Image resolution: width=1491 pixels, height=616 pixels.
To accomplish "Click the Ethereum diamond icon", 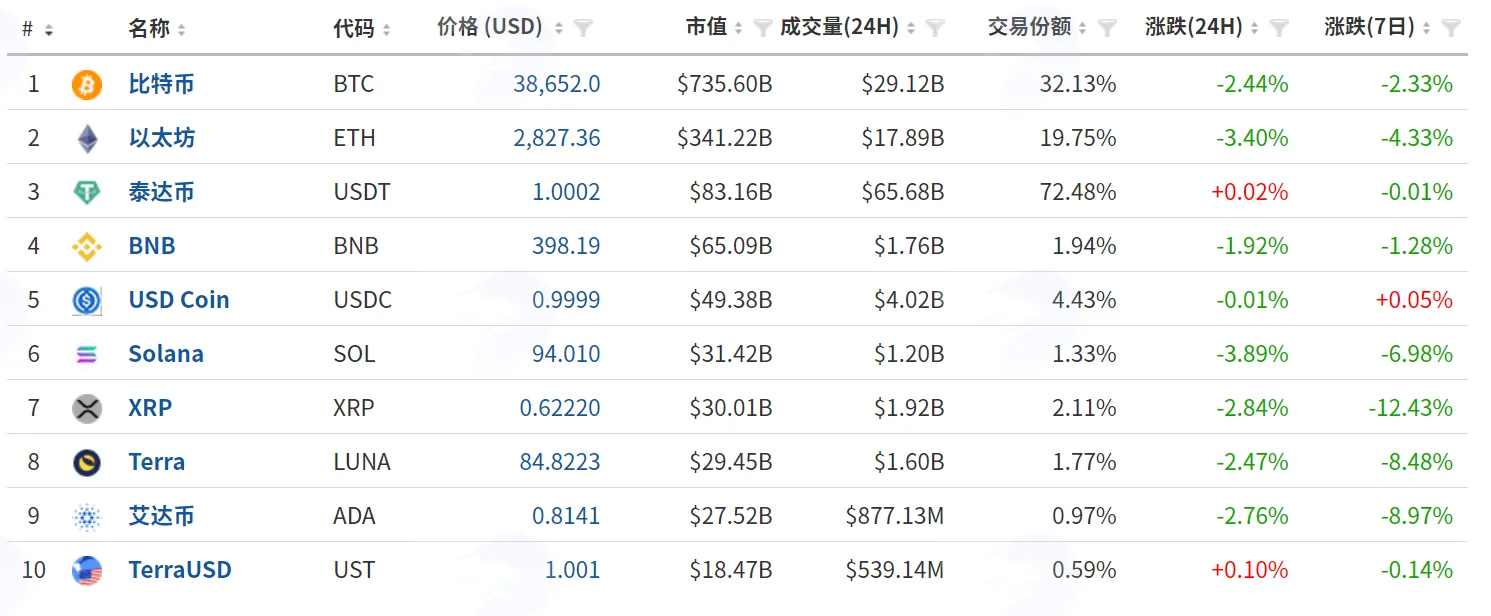I will click(x=87, y=139).
